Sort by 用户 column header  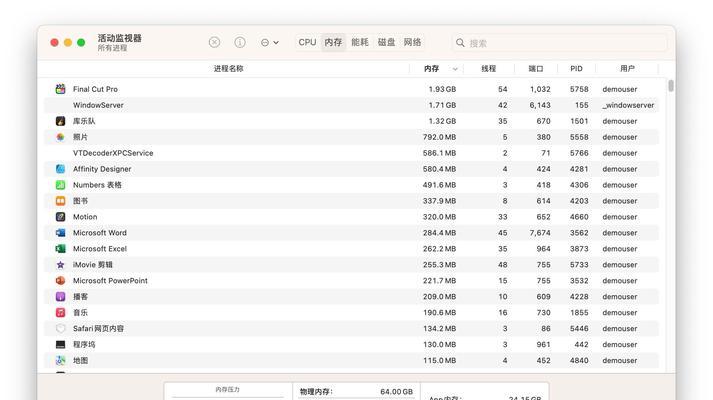[627, 69]
